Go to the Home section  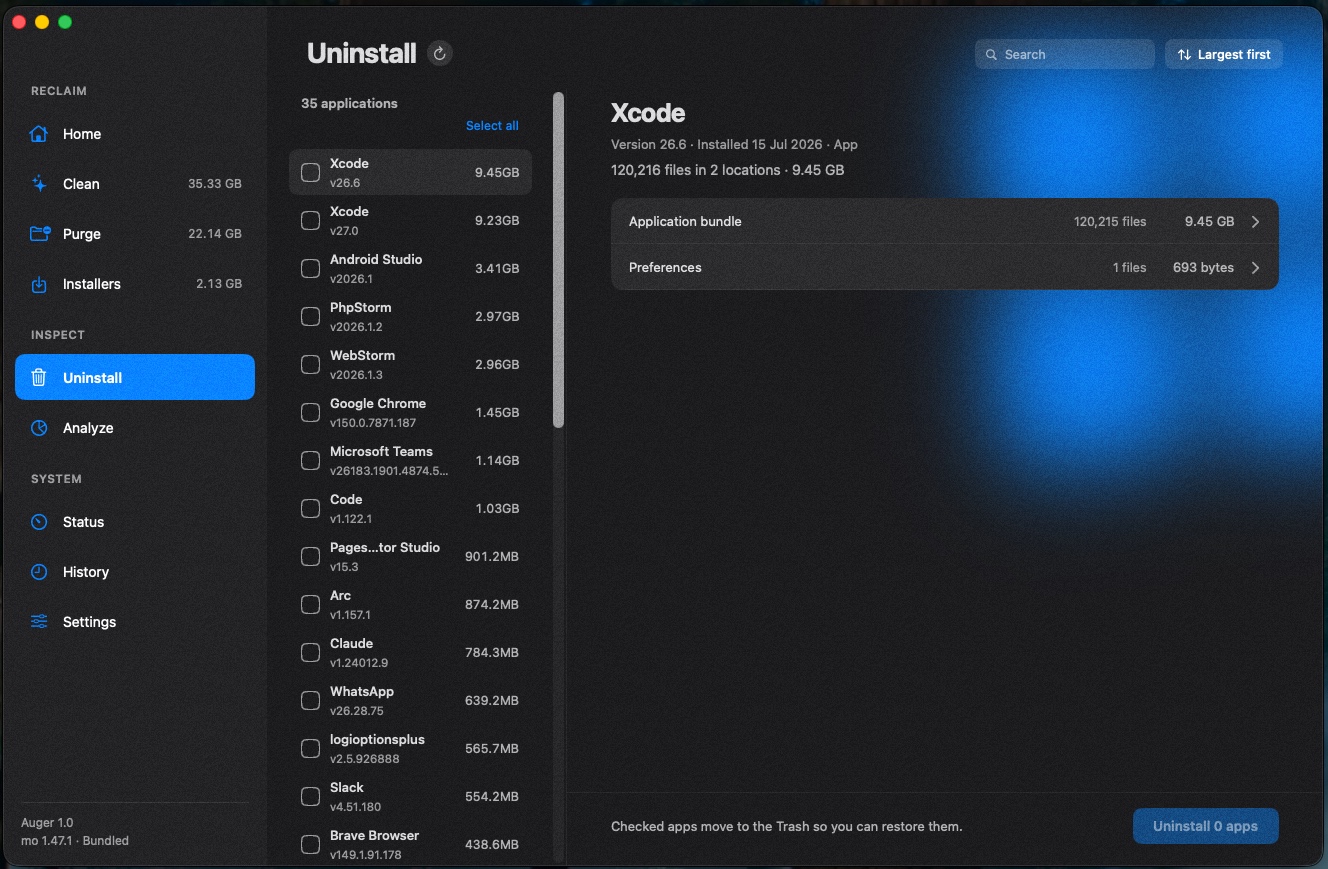click(135, 134)
